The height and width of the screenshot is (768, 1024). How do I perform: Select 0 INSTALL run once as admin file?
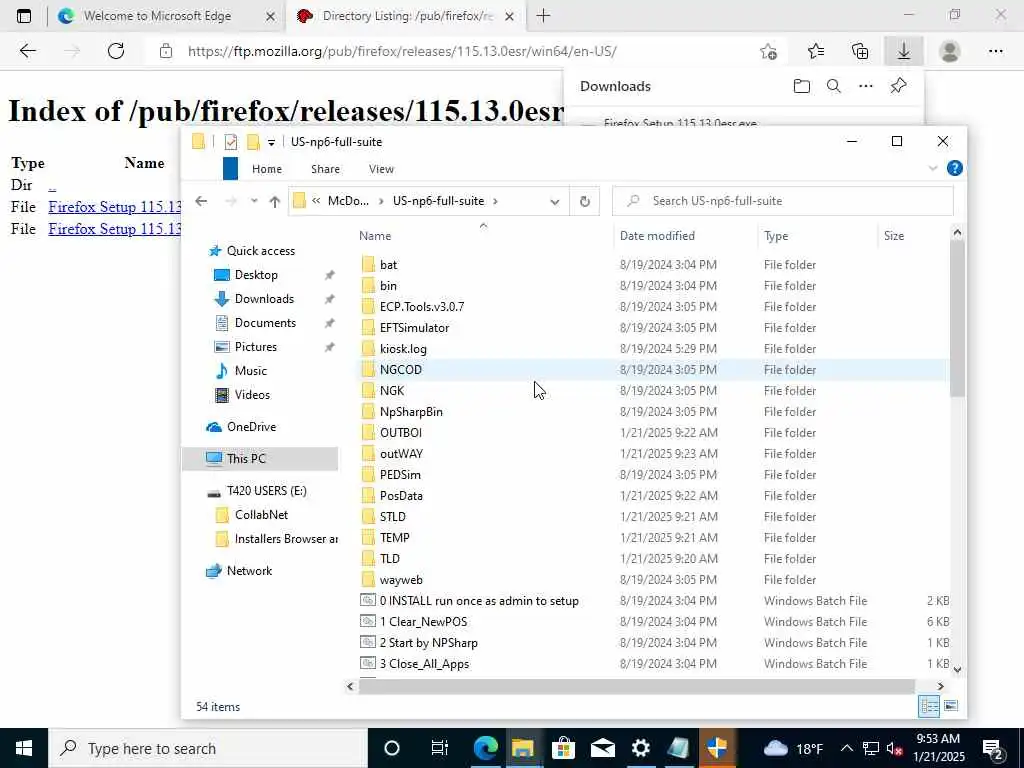(479, 601)
